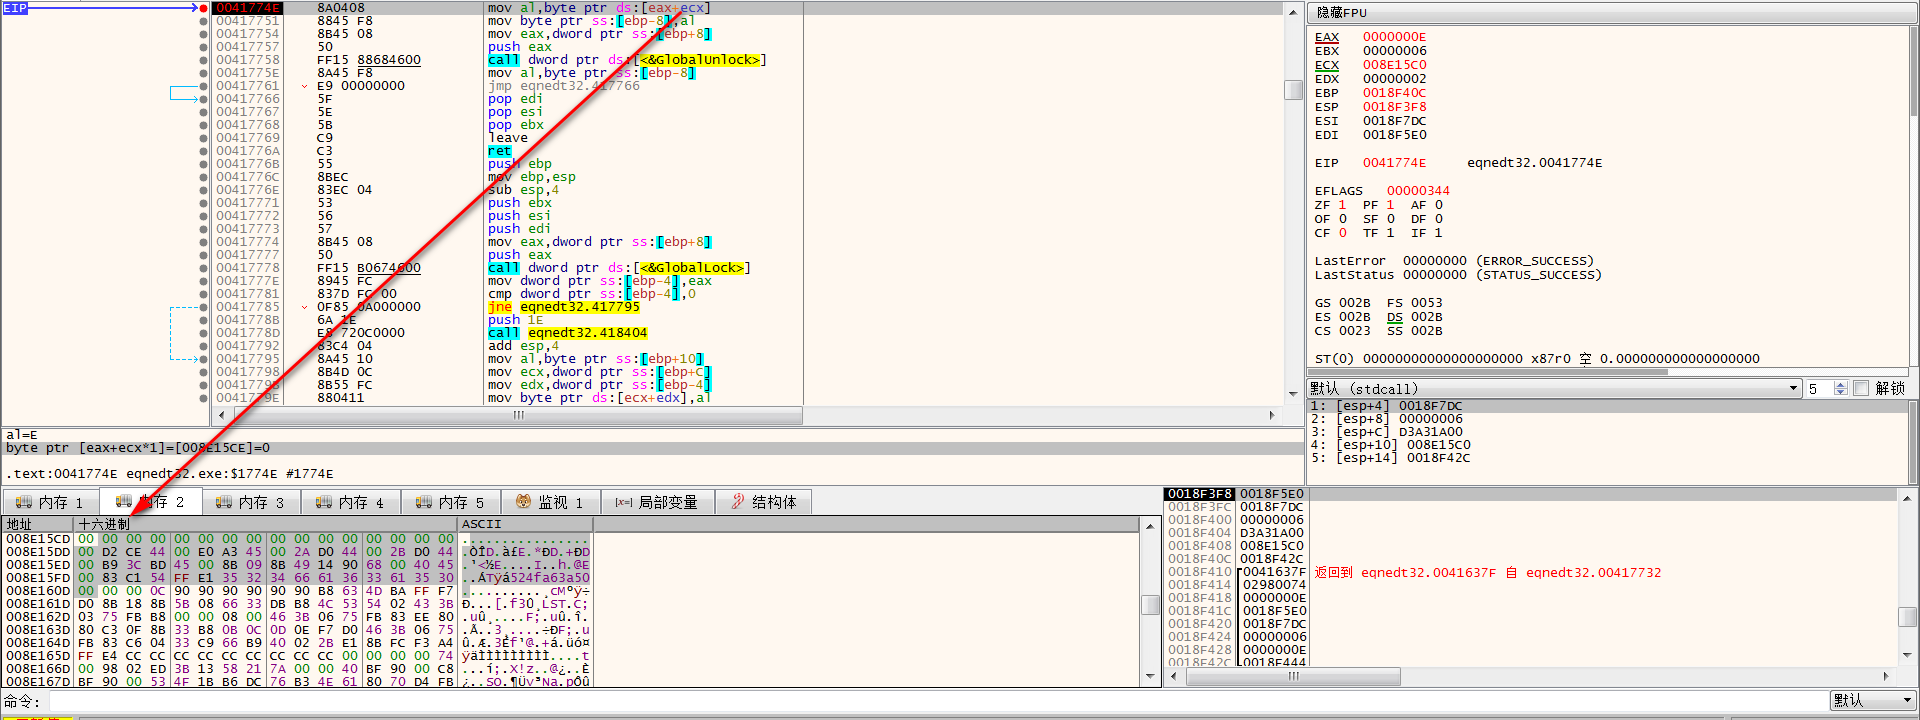Select the ST(0) FPU register line

click(x=1537, y=359)
